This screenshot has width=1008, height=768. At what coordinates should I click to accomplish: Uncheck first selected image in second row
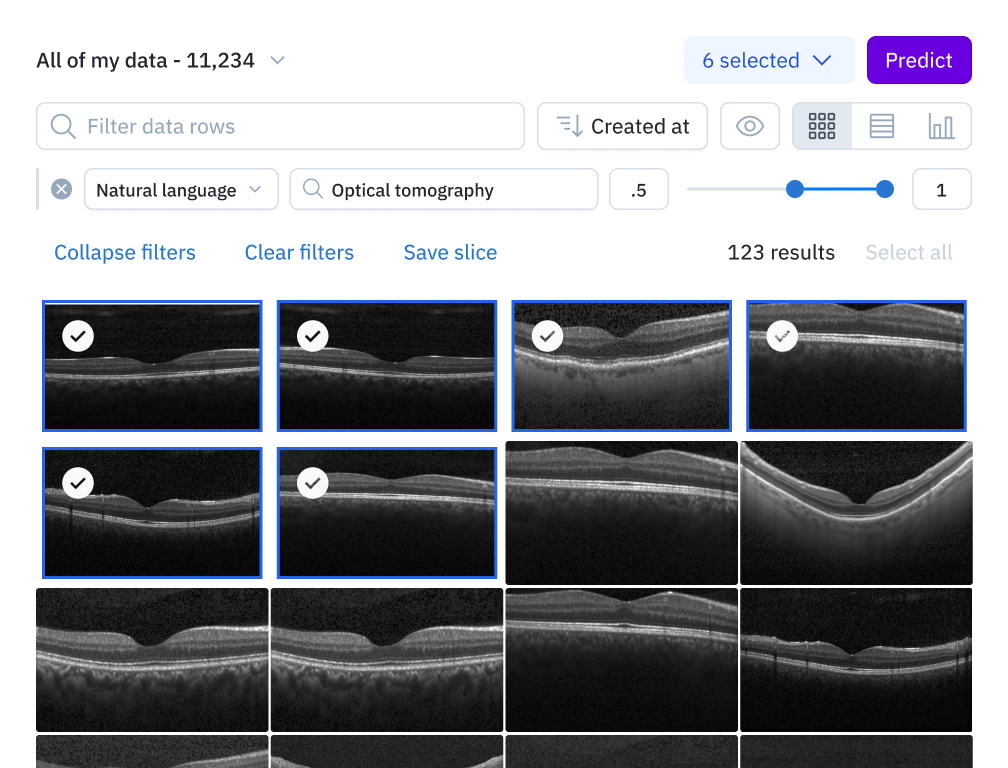click(x=78, y=483)
